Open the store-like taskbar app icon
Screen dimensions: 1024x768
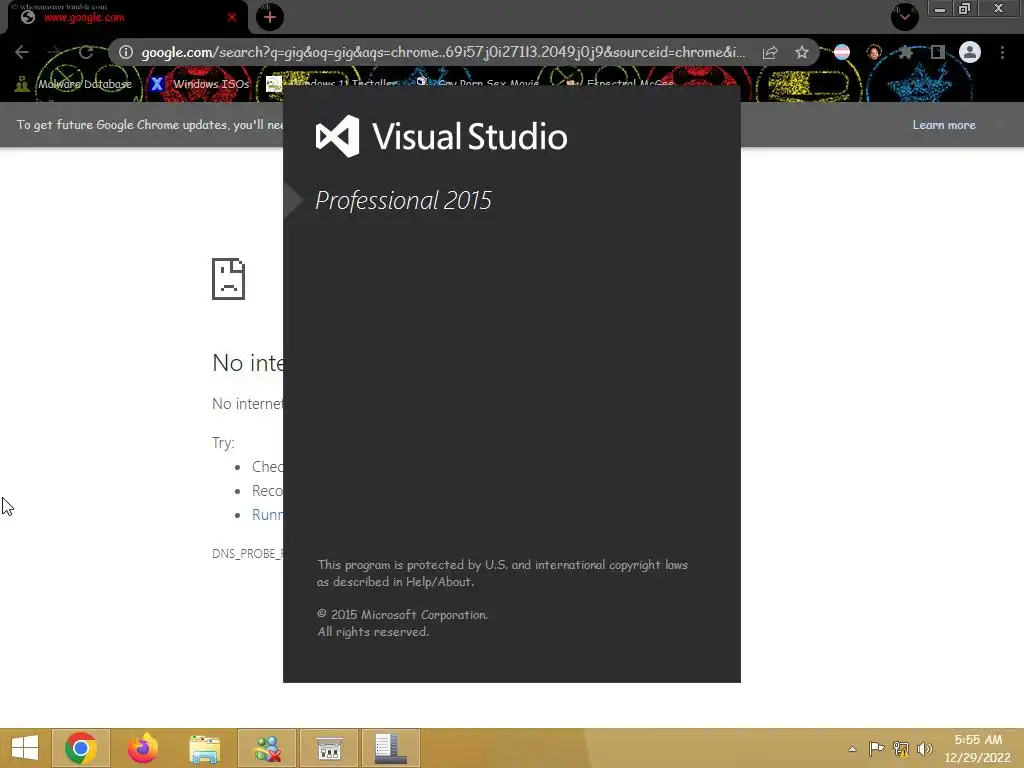pyautogui.click(x=329, y=748)
